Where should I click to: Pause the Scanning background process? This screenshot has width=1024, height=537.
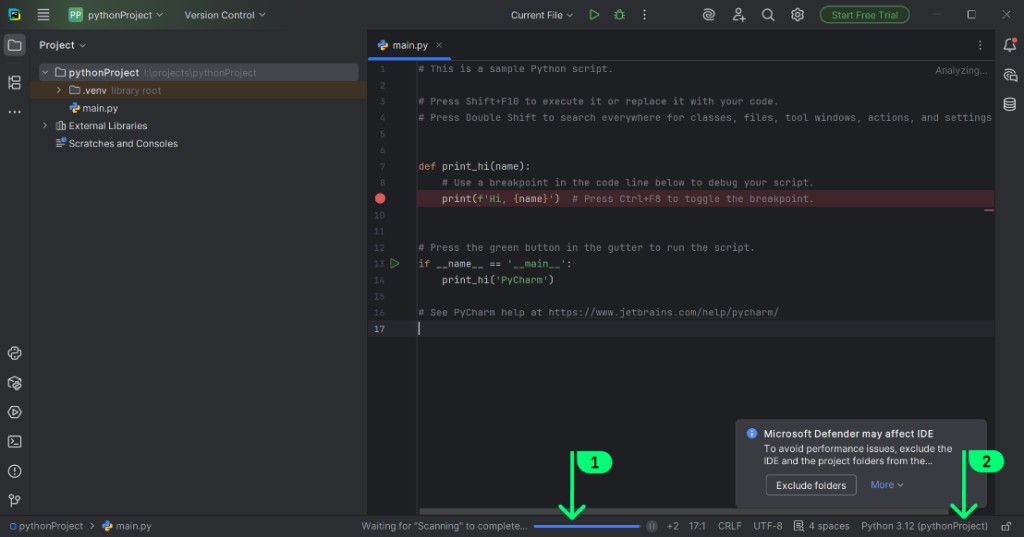coord(652,526)
